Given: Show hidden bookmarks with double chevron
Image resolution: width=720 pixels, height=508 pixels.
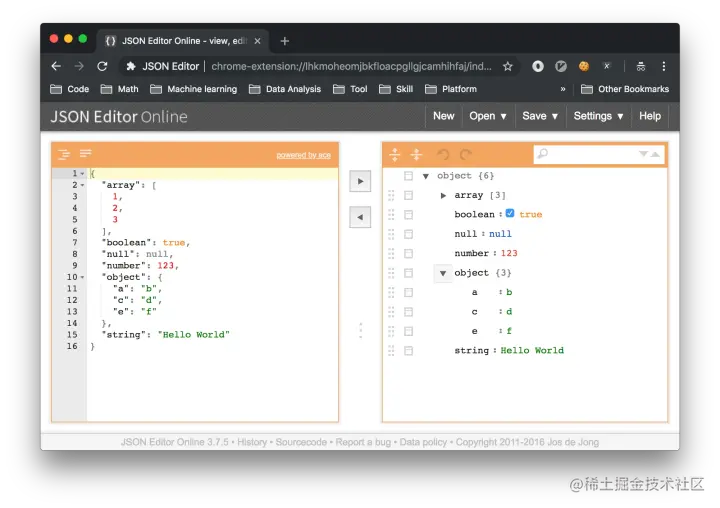Looking at the screenshot, I should (x=562, y=89).
